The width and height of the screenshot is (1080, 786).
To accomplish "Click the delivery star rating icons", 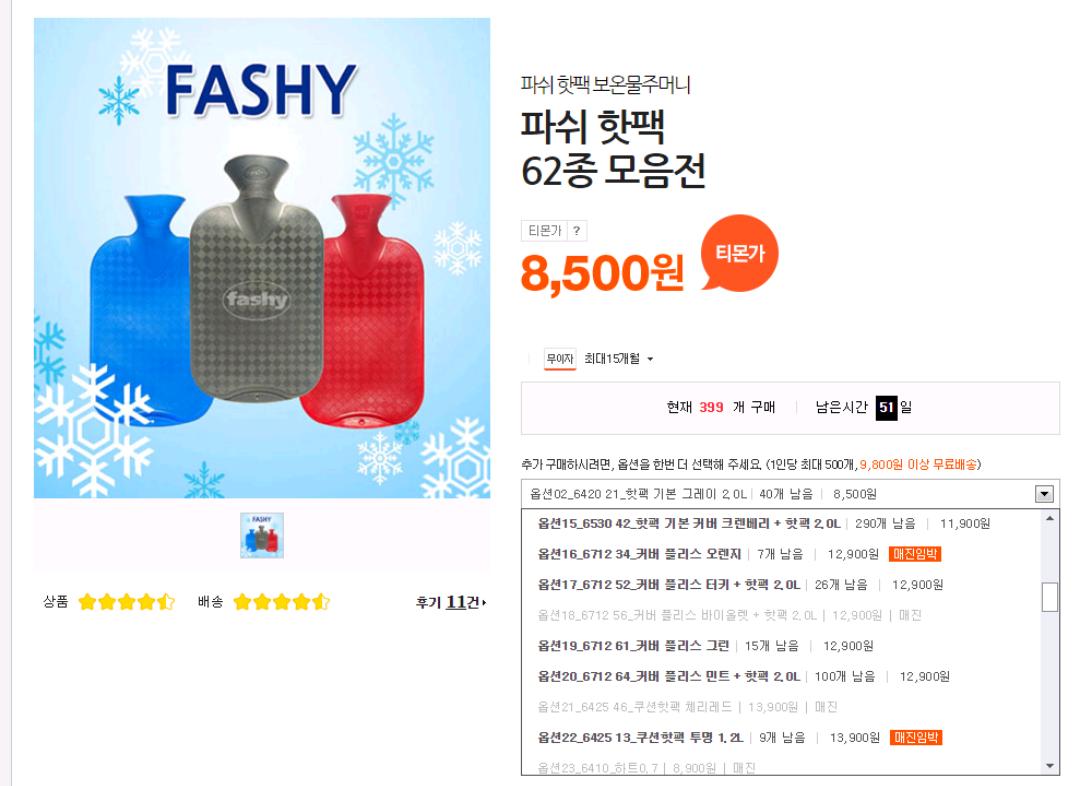I will [281, 602].
